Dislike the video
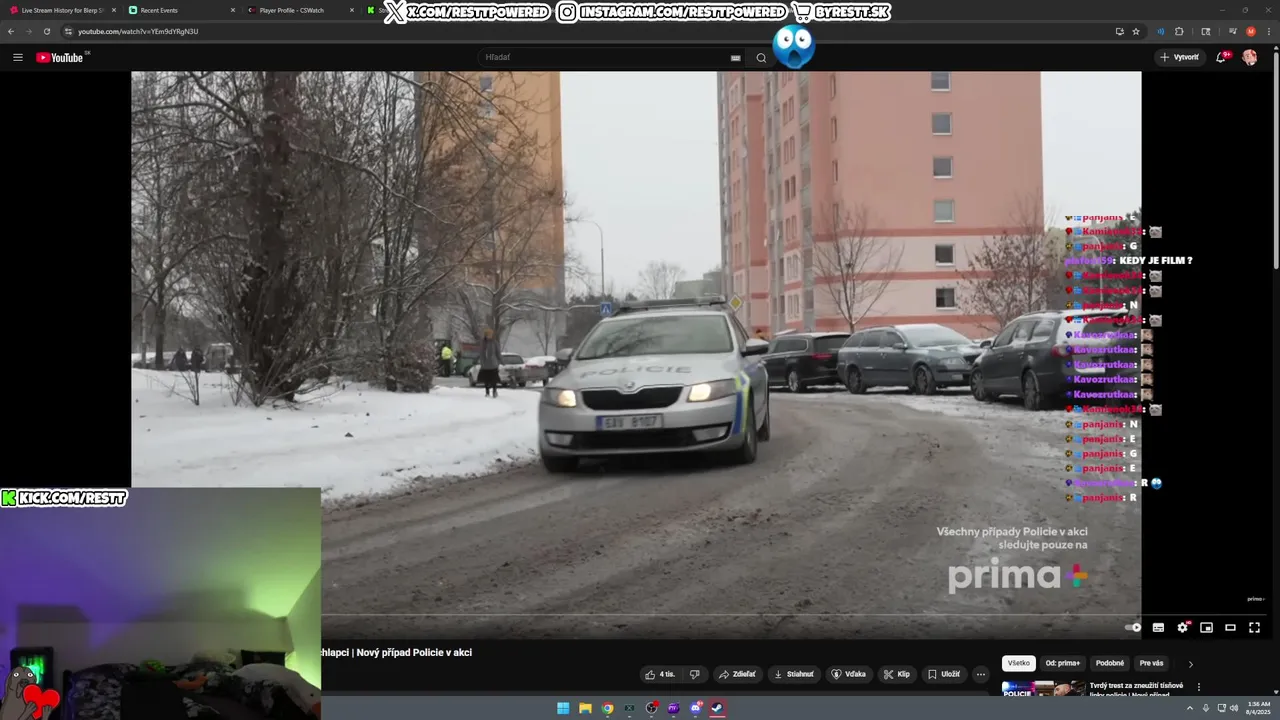The image size is (1280, 720). (x=695, y=674)
